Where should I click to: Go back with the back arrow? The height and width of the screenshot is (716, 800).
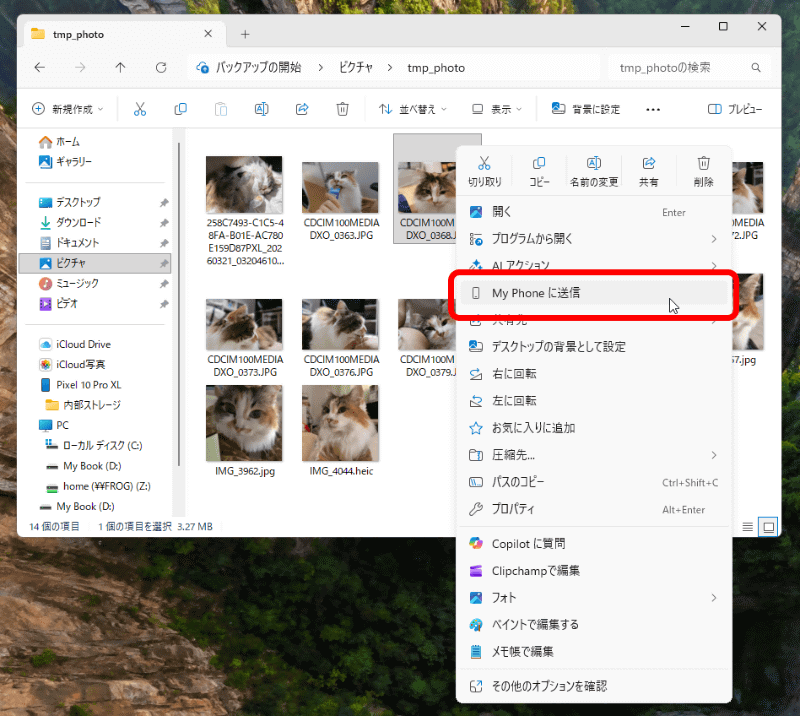point(40,68)
